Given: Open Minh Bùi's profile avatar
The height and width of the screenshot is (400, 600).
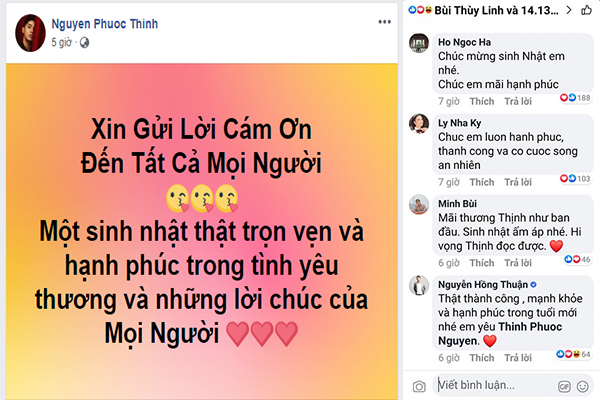Looking at the screenshot, I should point(419,205).
